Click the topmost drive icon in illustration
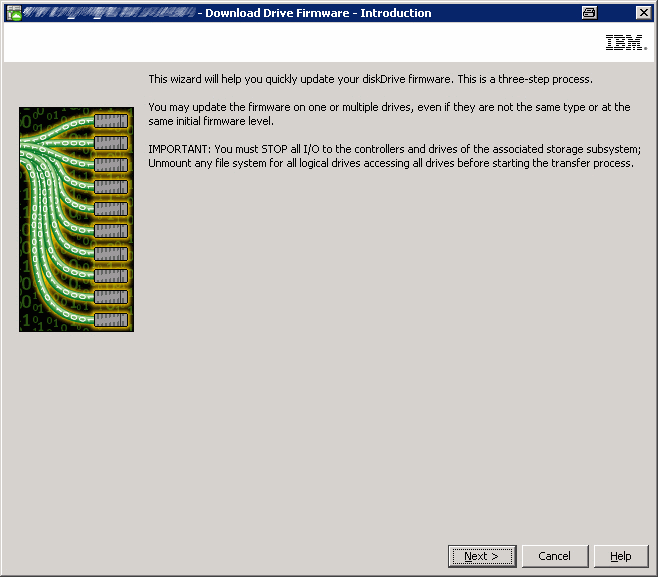658x577 pixels. point(111,121)
